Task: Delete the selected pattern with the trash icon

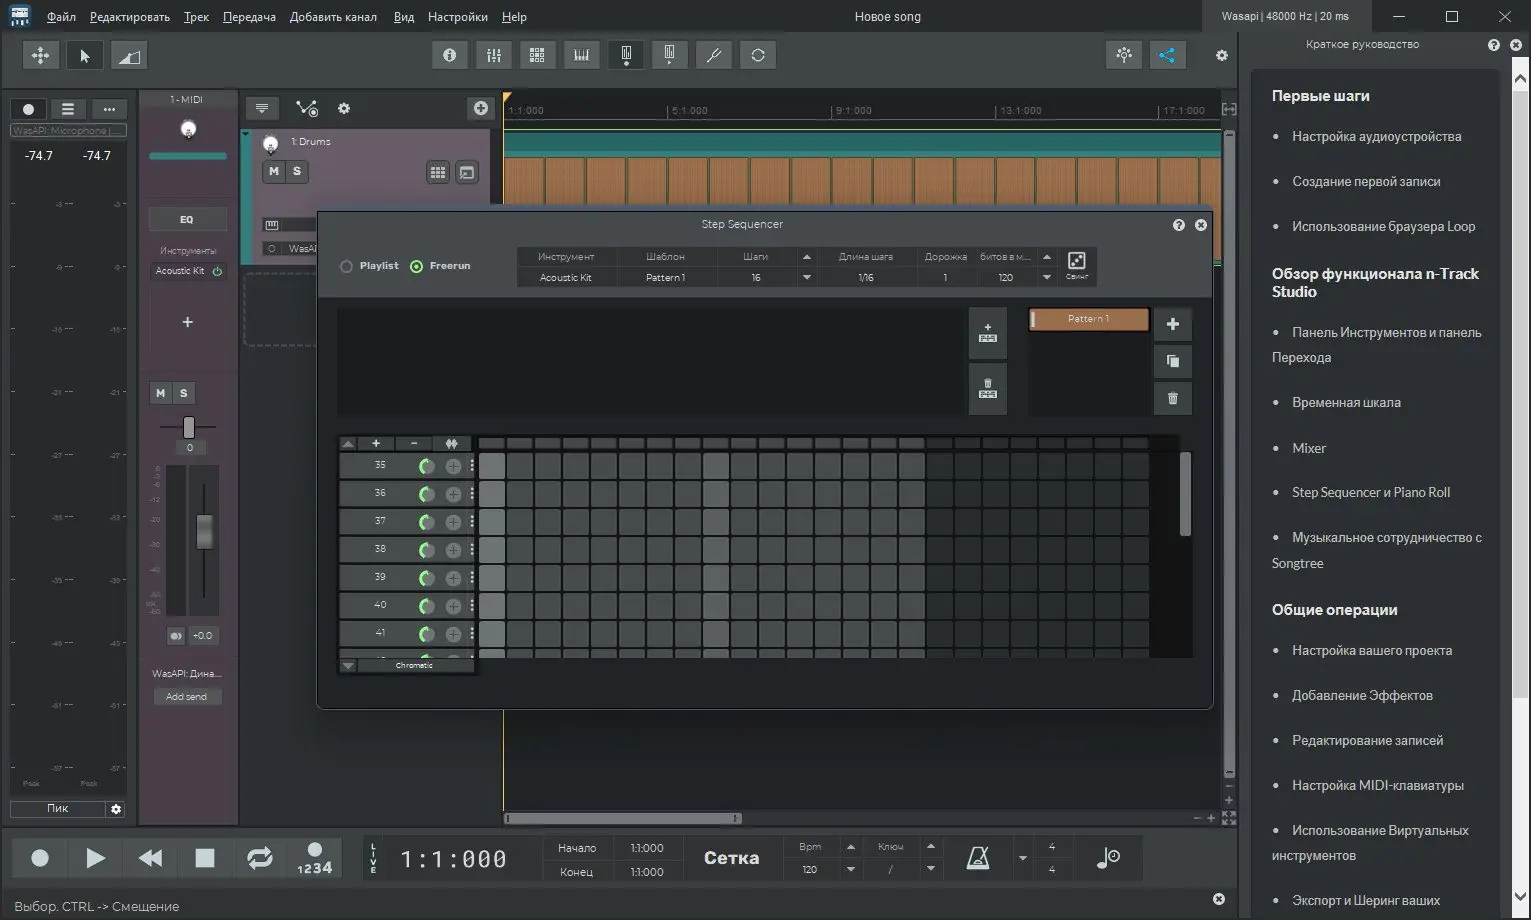Action: [x=1173, y=398]
